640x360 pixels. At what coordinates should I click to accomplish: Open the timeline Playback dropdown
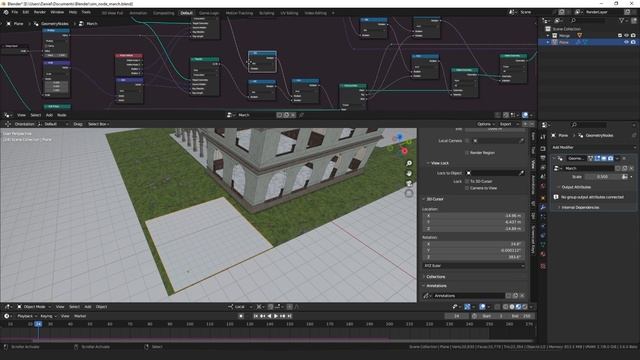click(x=27, y=316)
